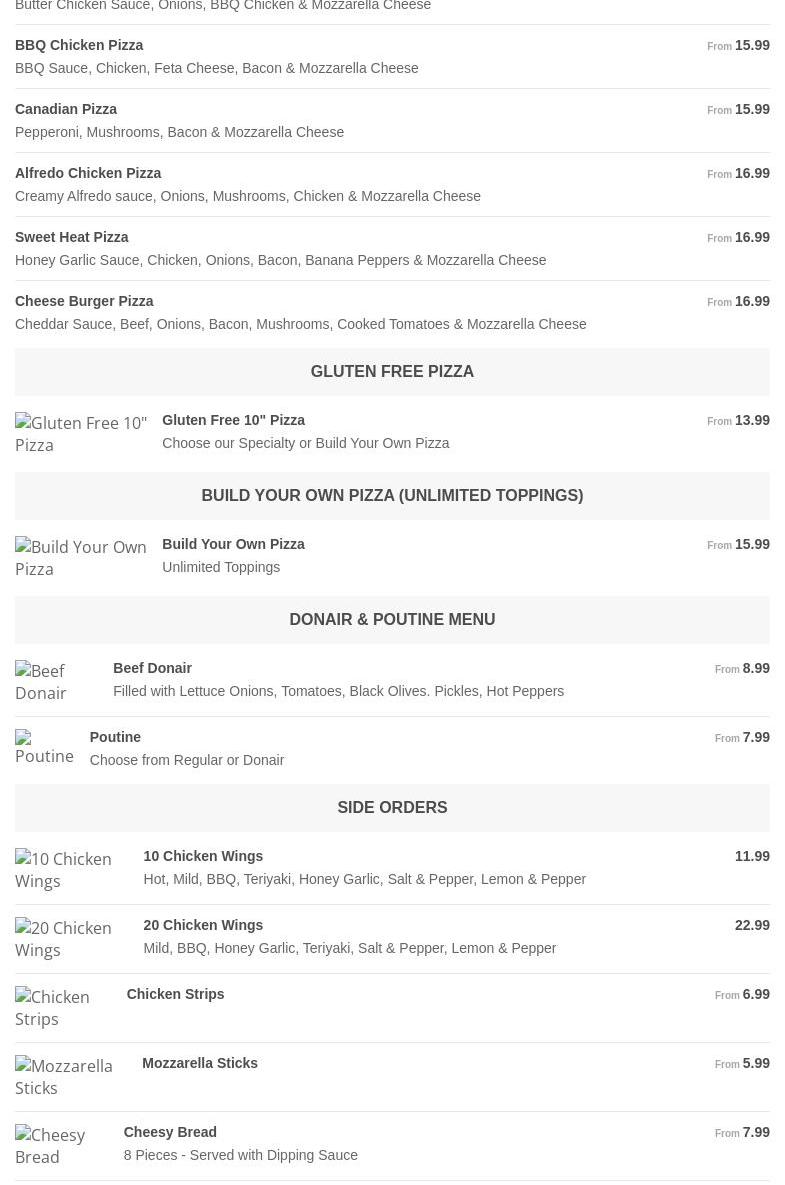Click the Side Orders section heading

[392, 808]
